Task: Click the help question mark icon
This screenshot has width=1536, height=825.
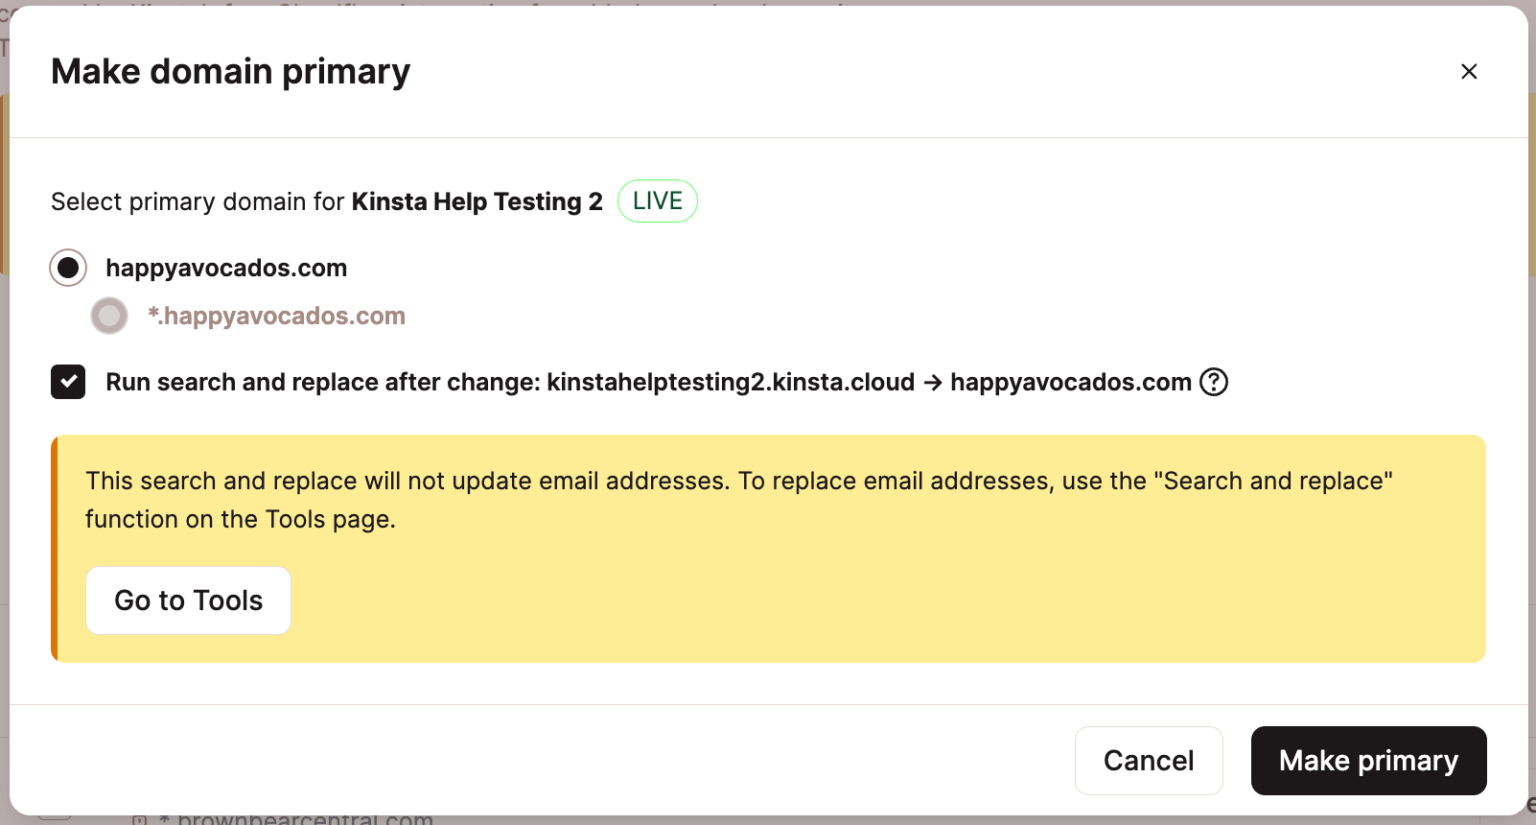Action: click(x=1213, y=382)
